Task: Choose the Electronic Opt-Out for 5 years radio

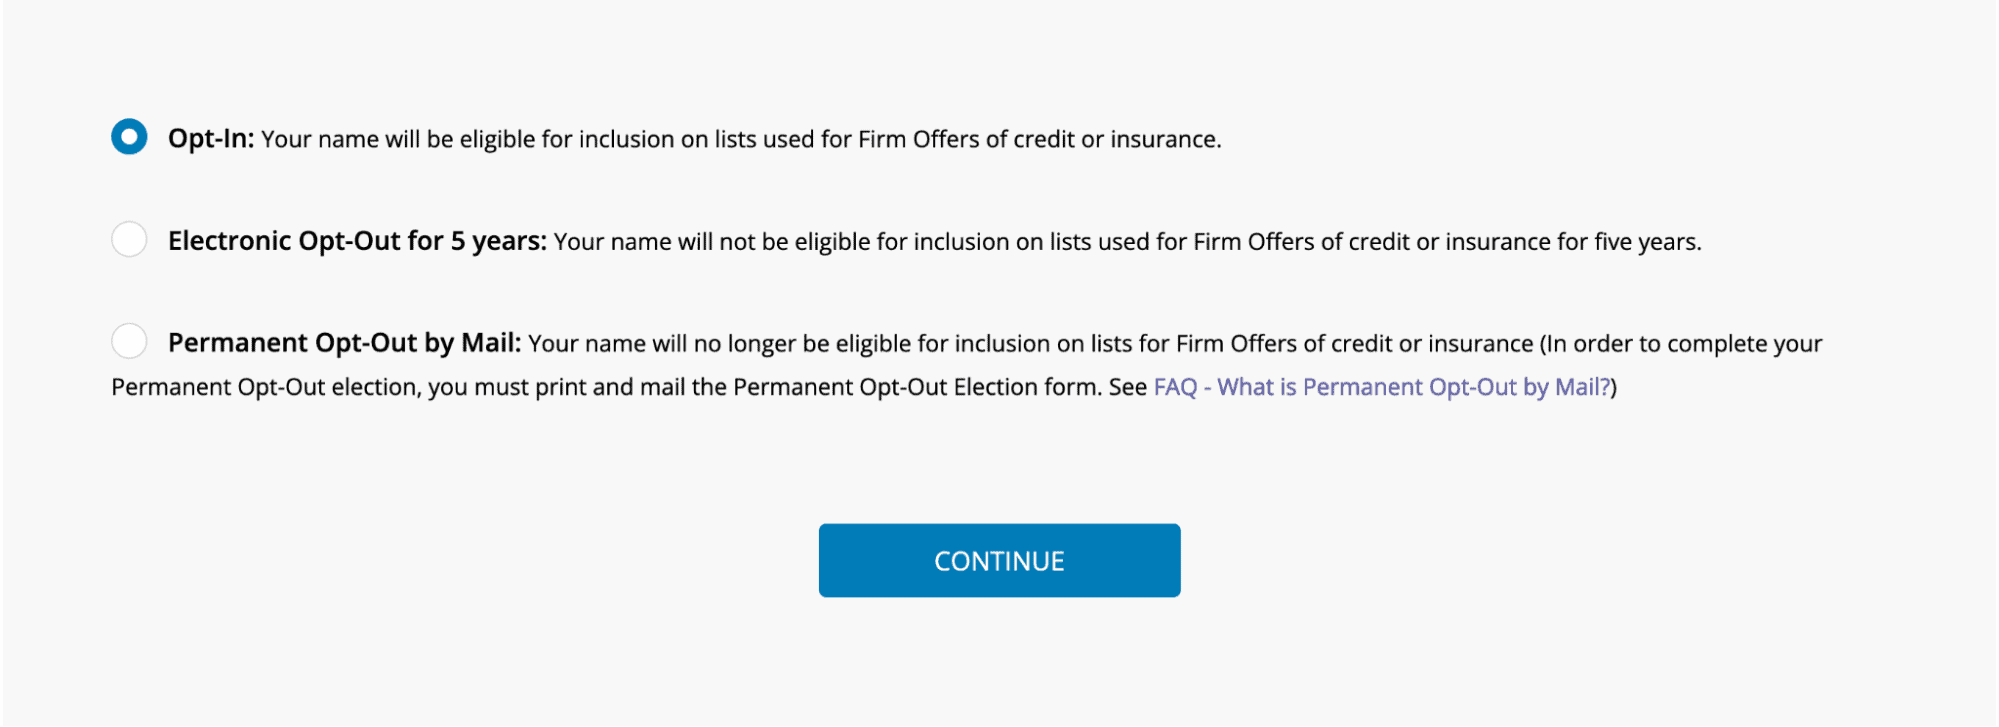Action: coord(129,240)
